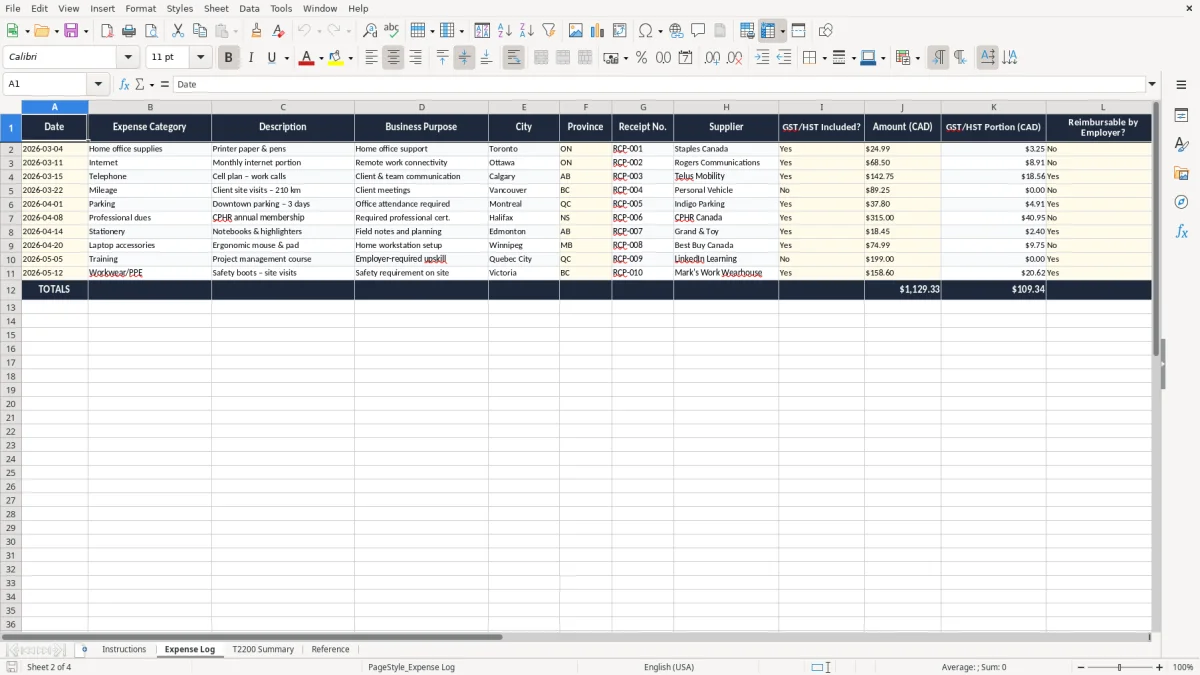Click the Insert Hyperlink icon

point(676,31)
